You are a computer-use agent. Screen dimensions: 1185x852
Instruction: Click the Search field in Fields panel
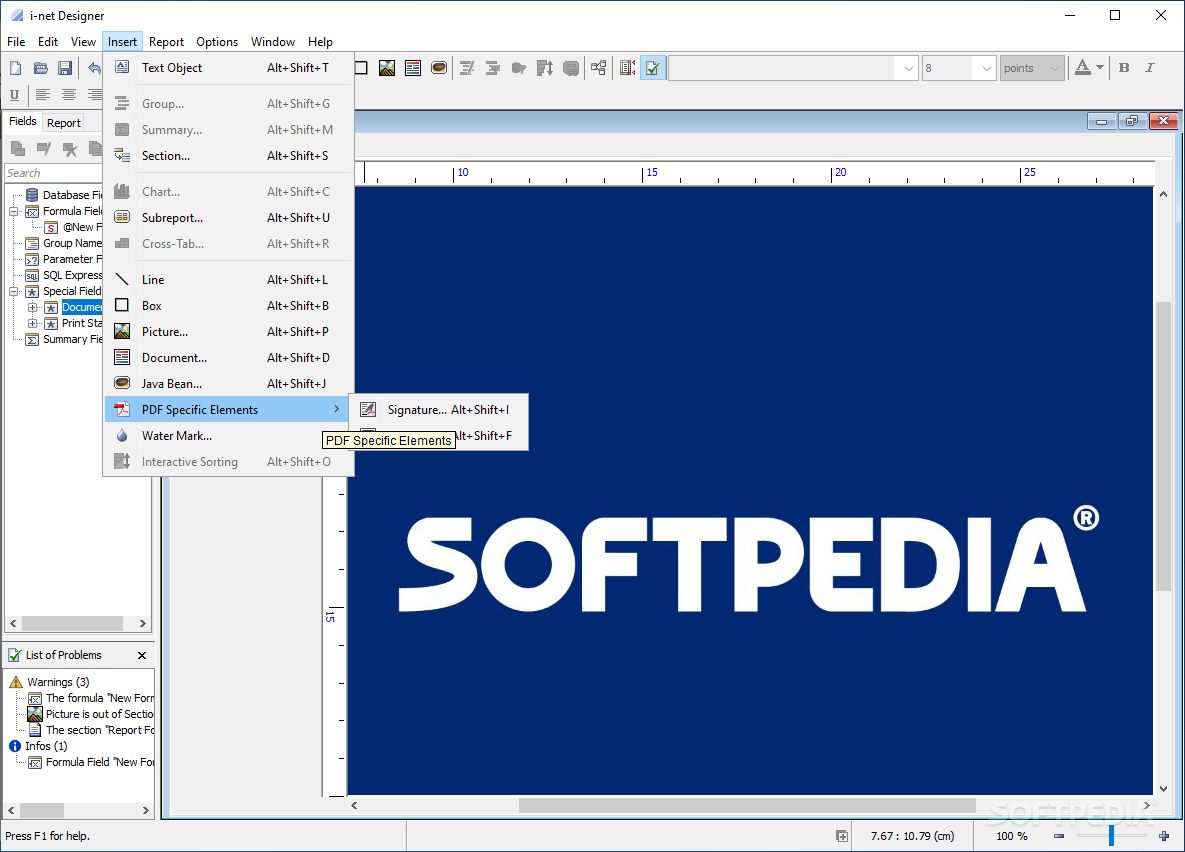point(53,173)
